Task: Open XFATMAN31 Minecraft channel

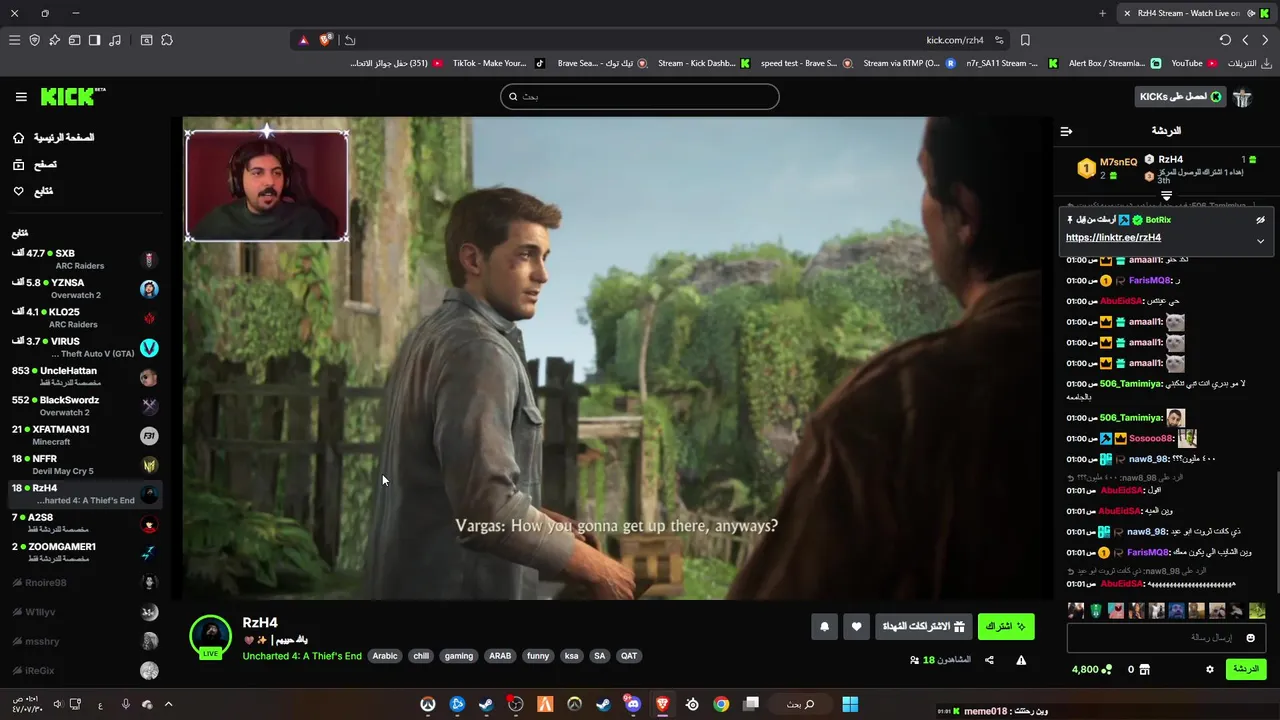Action: pos(85,435)
